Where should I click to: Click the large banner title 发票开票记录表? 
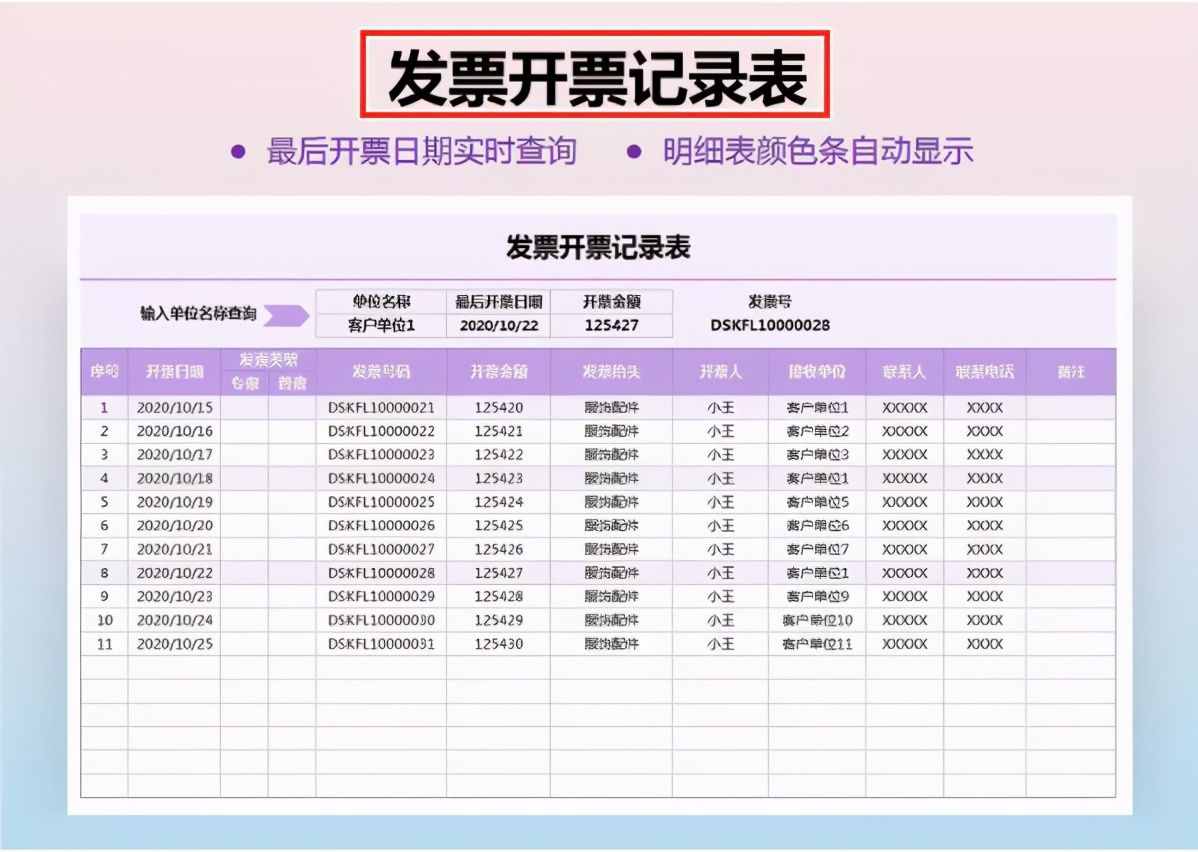(596, 76)
